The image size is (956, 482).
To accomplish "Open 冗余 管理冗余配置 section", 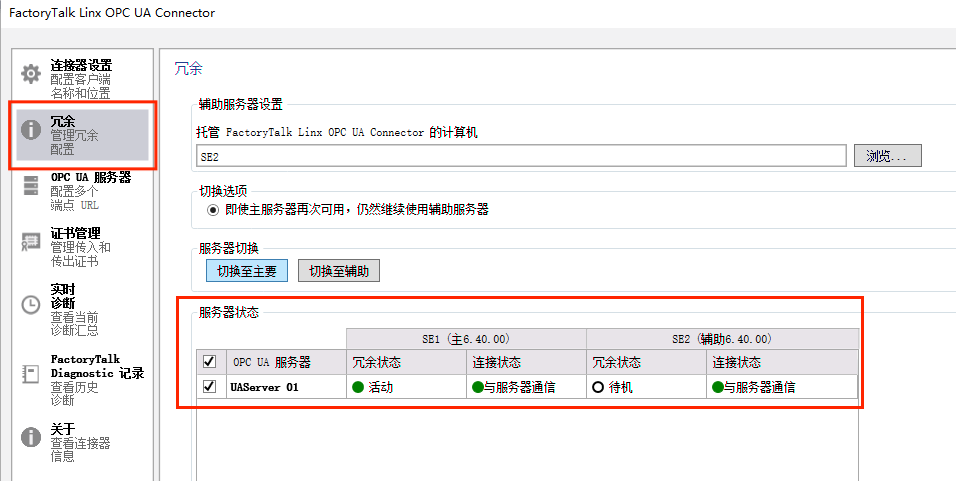I will point(82,135).
